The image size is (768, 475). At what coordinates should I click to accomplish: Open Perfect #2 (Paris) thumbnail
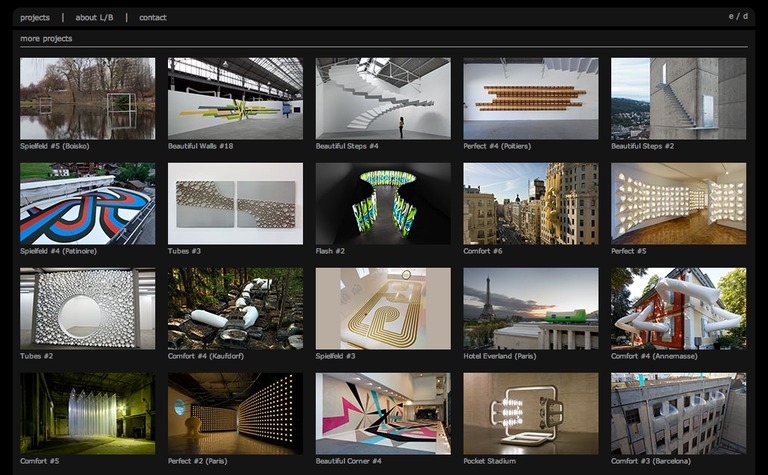236,414
